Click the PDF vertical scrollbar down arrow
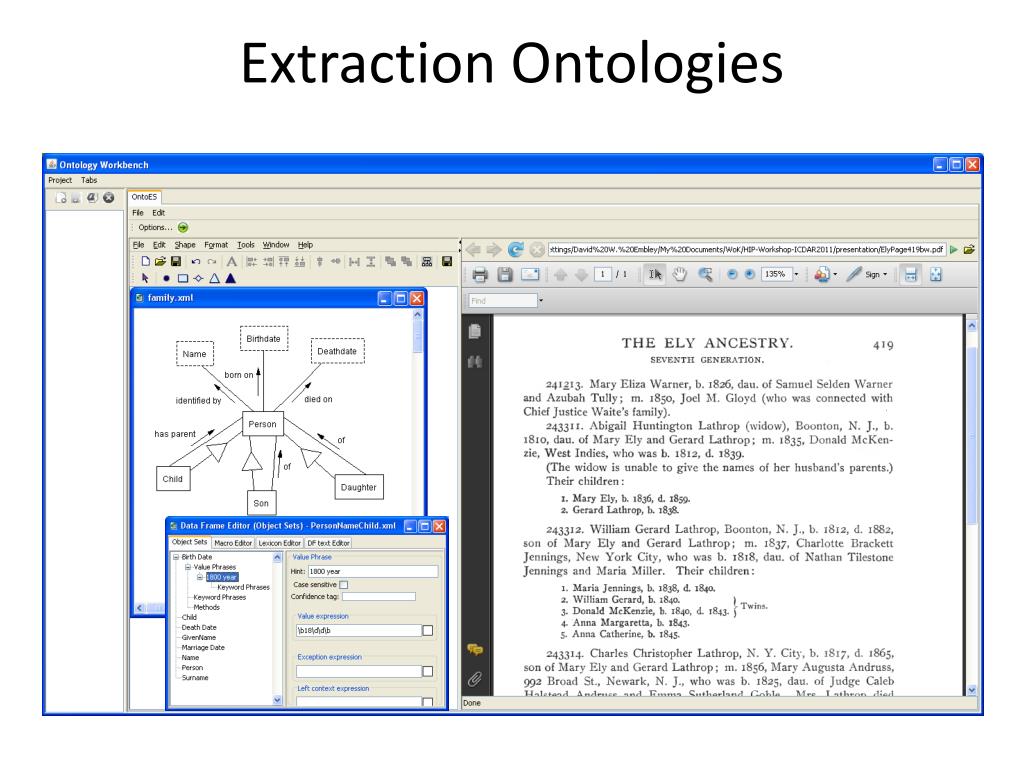This screenshot has width=1024, height=768. click(972, 690)
